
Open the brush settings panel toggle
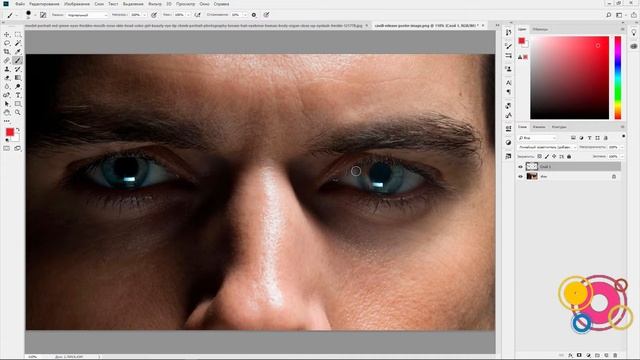[x=43, y=15]
